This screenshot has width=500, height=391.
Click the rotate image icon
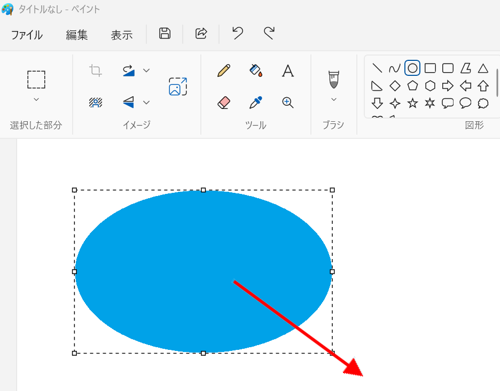(129, 71)
